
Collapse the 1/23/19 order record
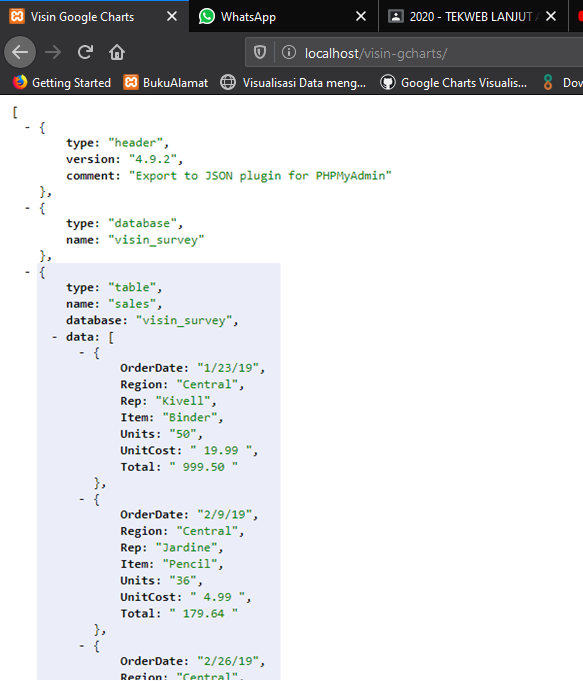click(x=82, y=353)
